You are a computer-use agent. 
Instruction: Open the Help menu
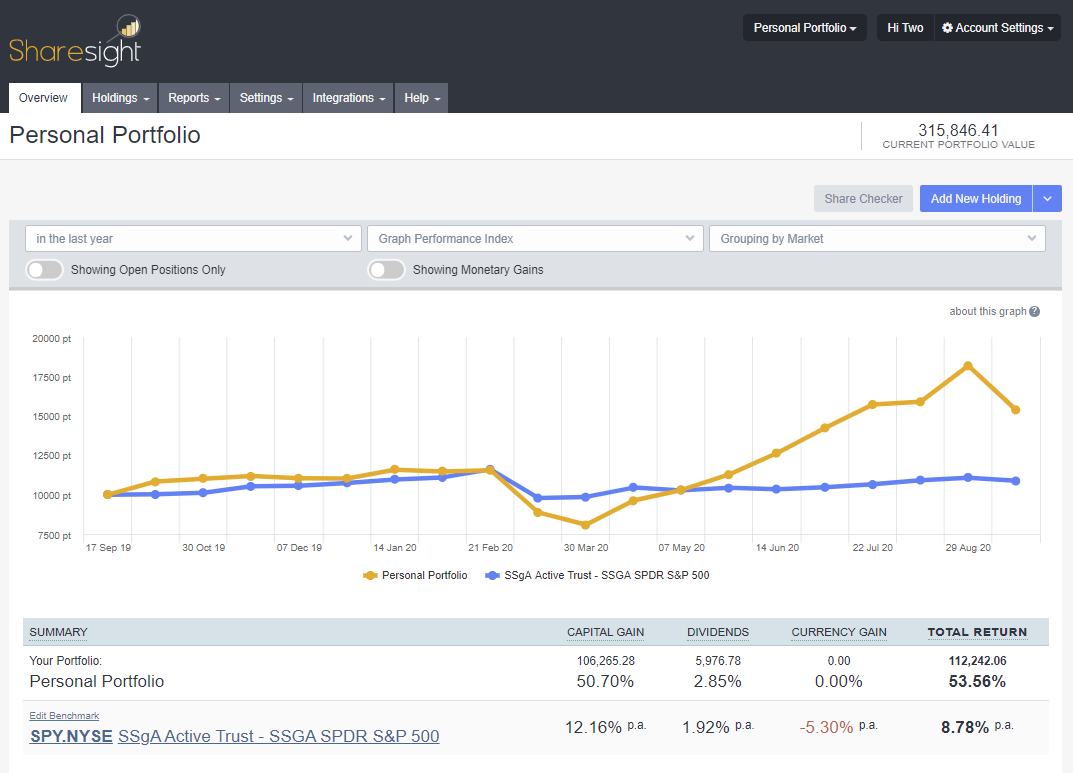point(422,98)
